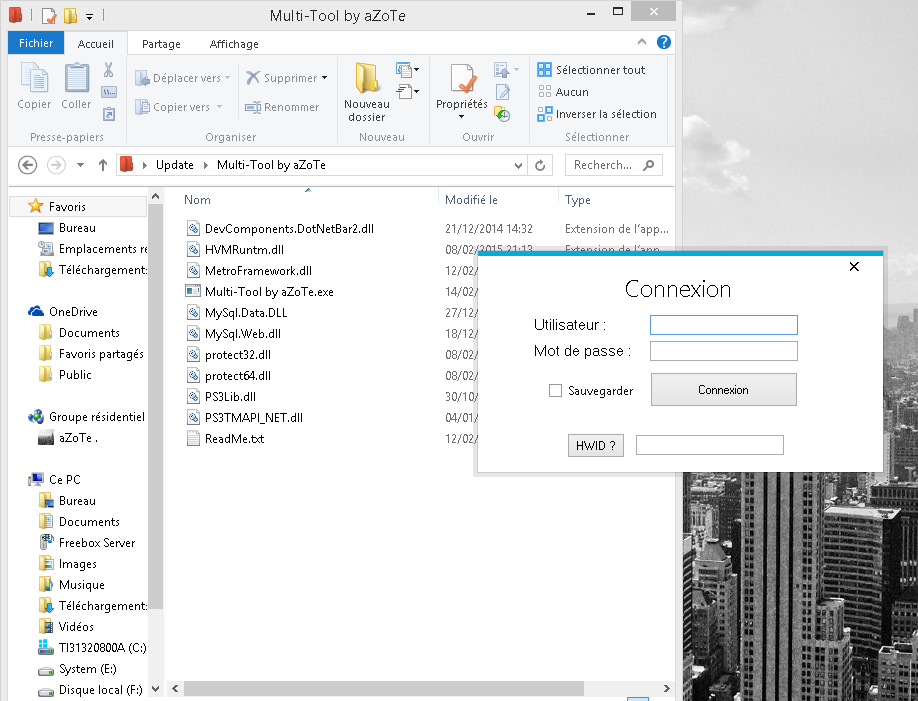
Task: Tick the Sauvegarder checkbox
Action: click(x=555, y=391)
